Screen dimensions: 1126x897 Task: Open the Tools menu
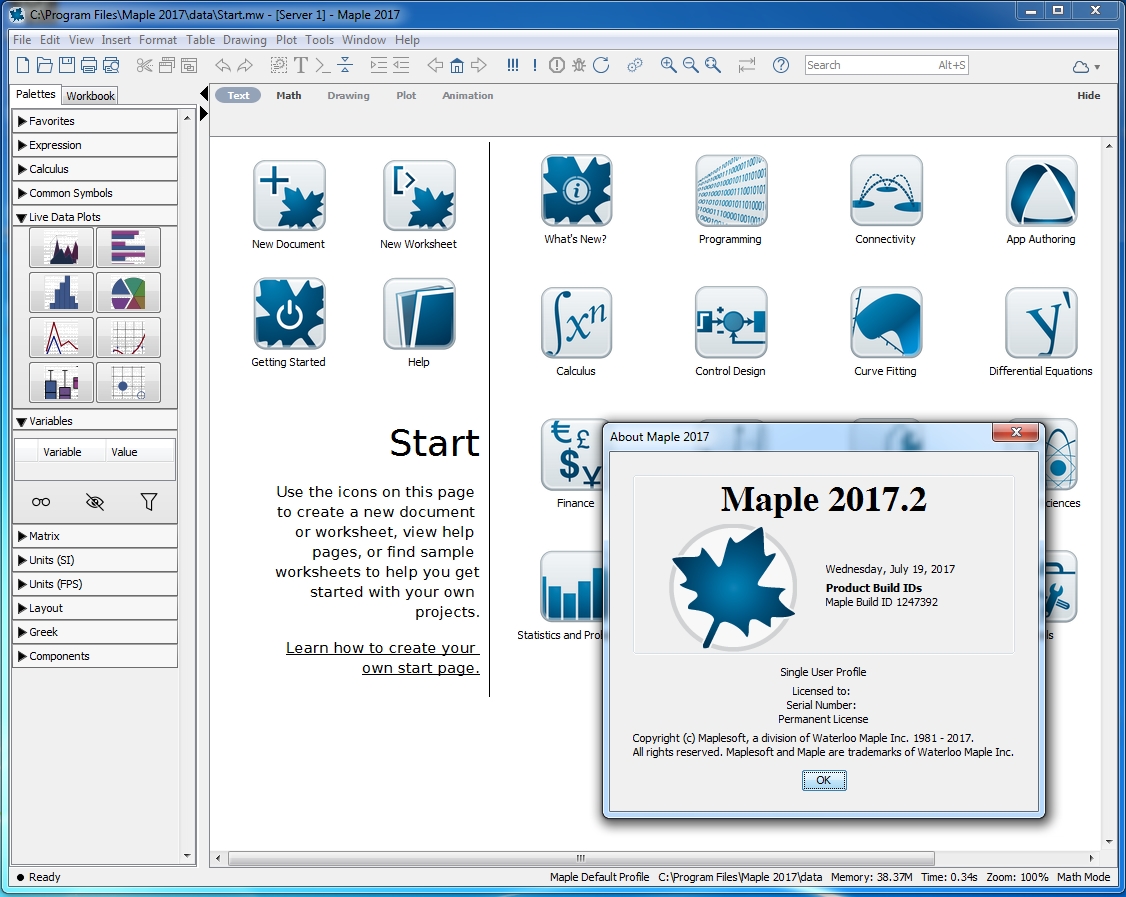coord(319,40)
